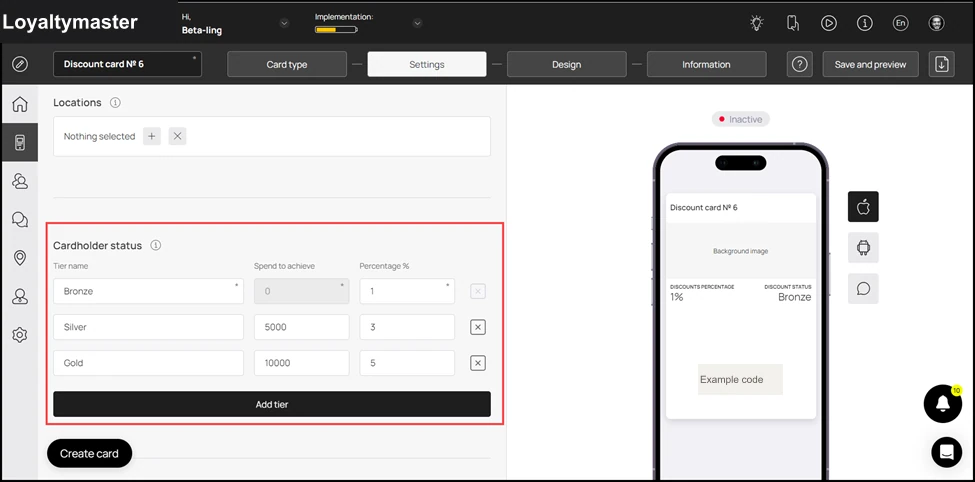Open the Settings gear sidebar icon
975x482 pixels.
20,335
